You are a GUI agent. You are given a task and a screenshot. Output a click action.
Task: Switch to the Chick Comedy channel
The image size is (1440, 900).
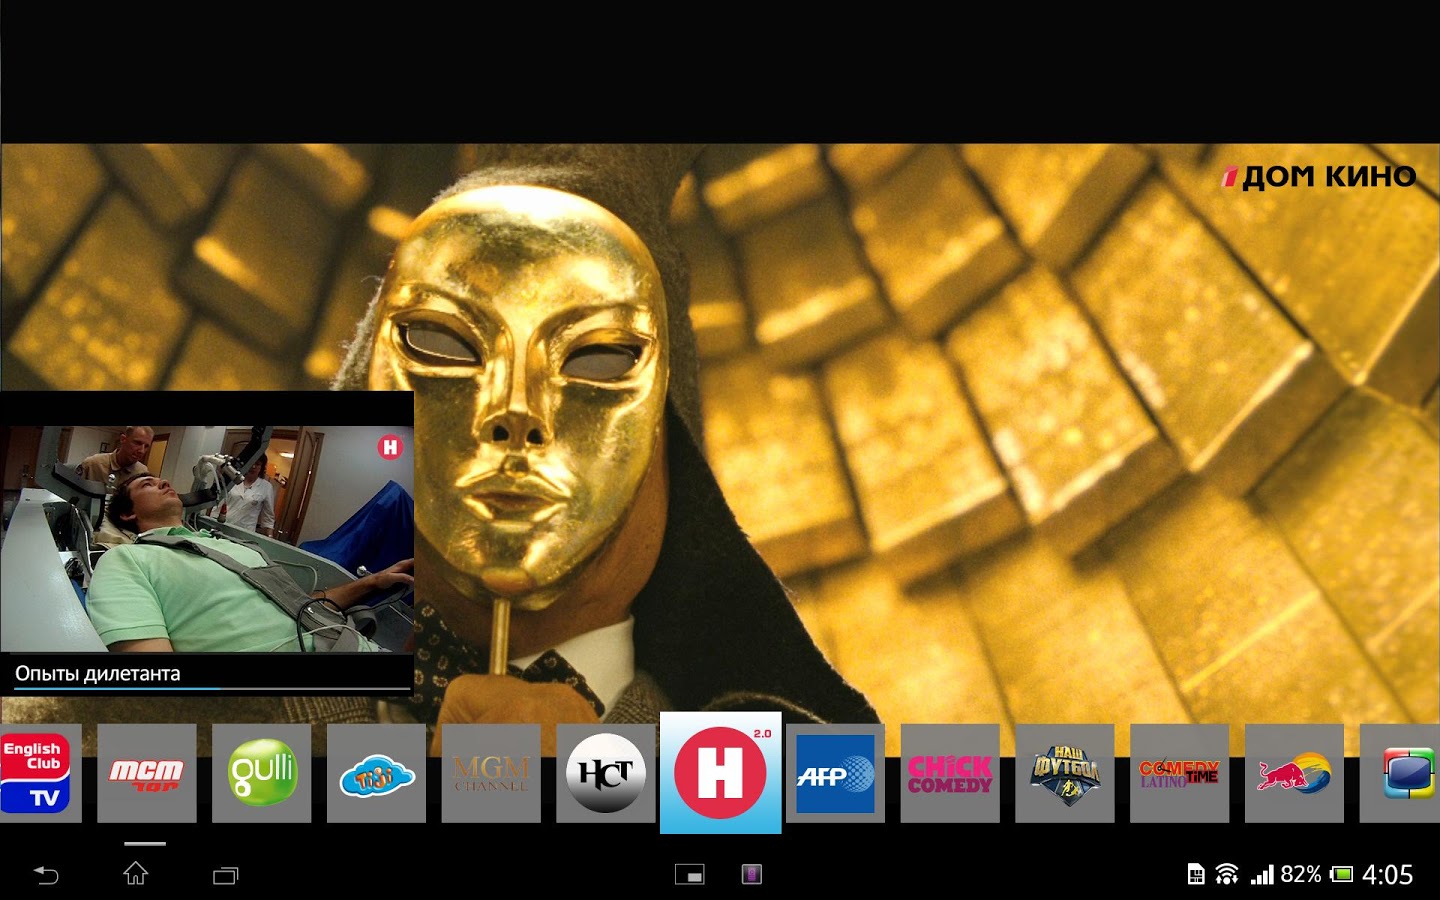tap(950, 773)
